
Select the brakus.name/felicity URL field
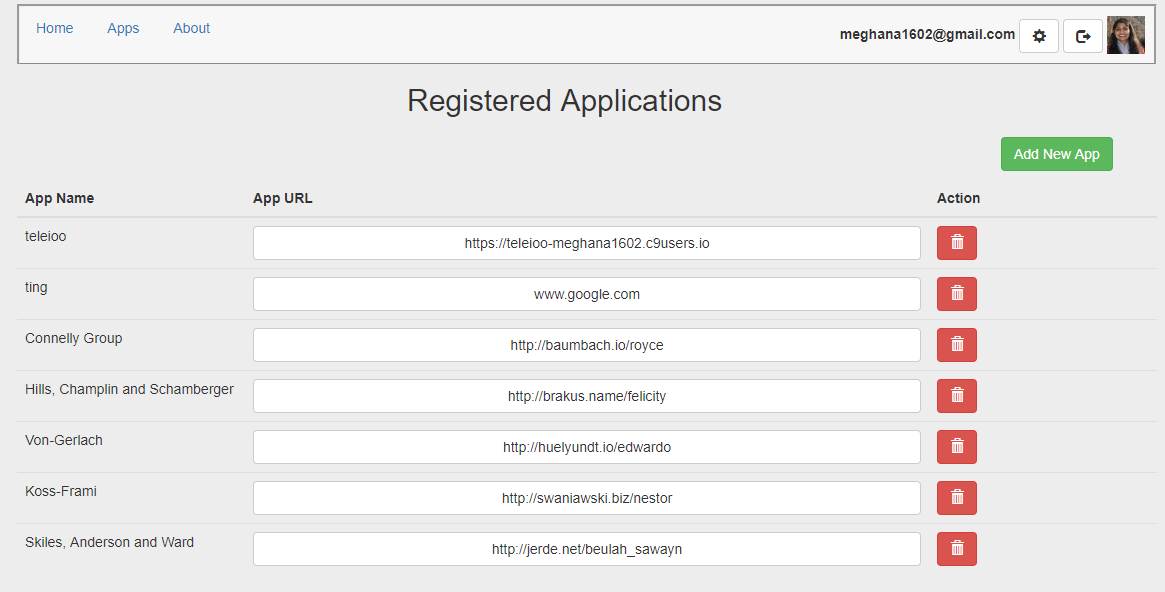point(586,396)
